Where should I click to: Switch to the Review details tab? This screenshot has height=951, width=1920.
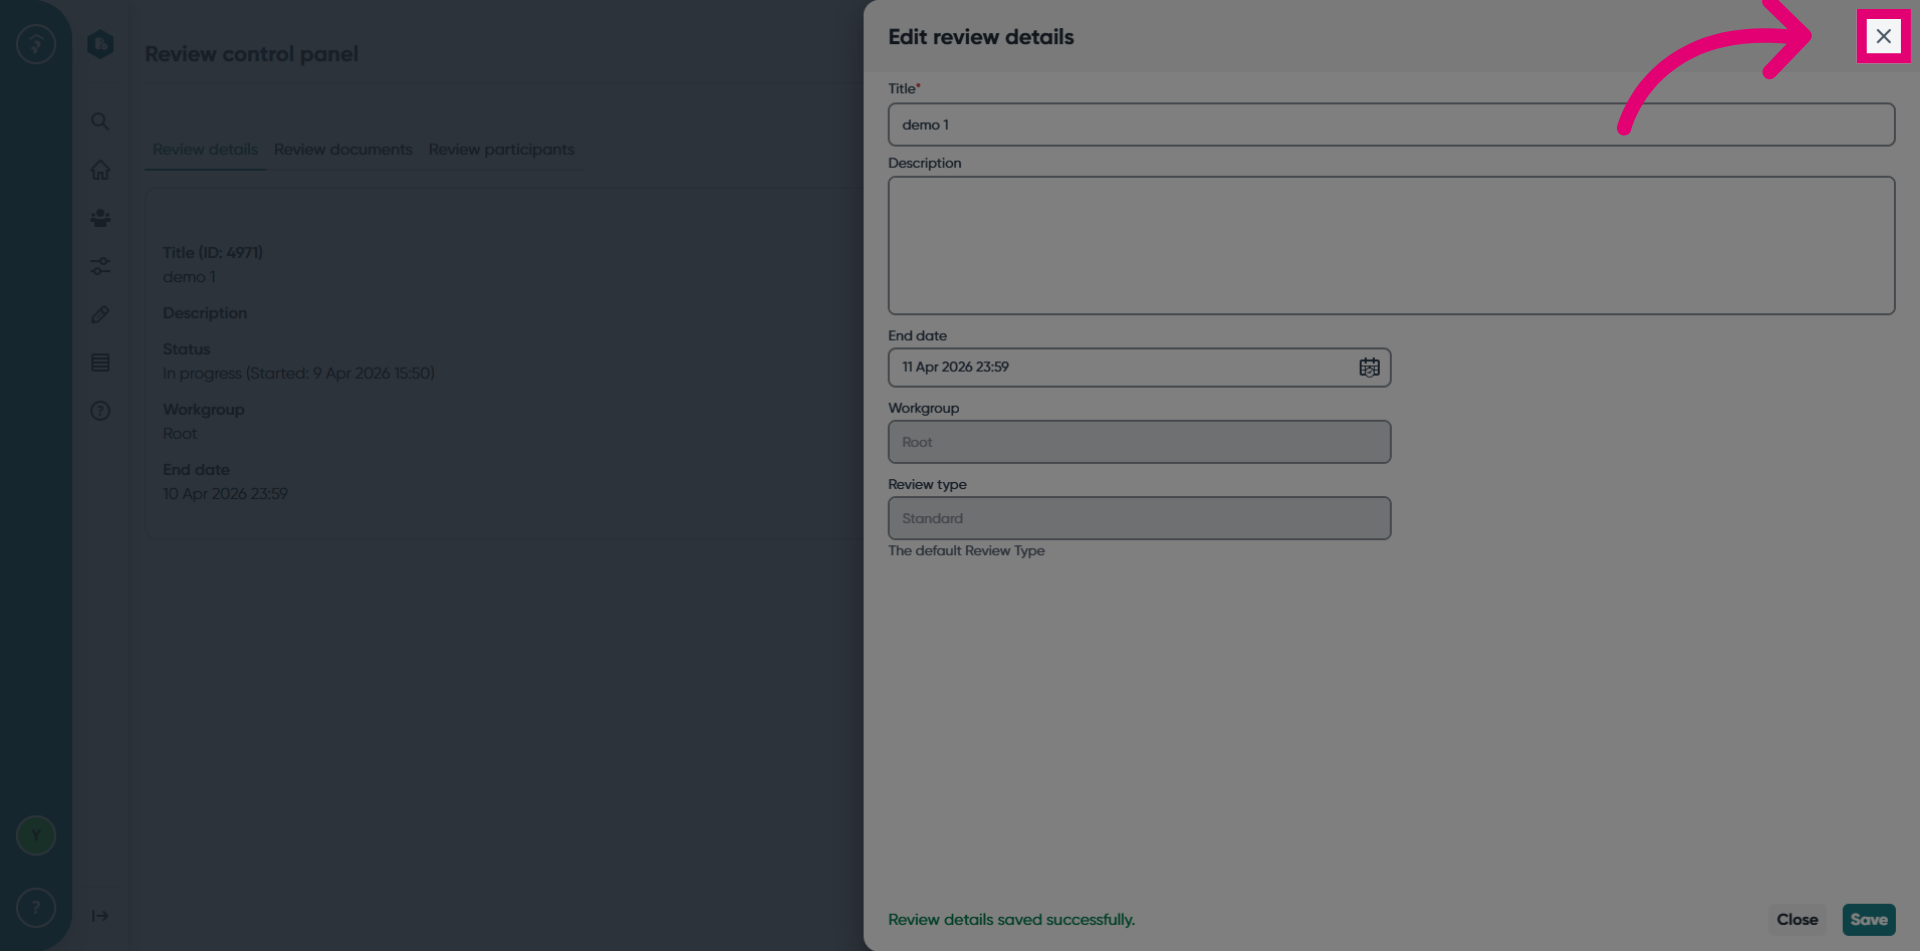coord(205,149)
